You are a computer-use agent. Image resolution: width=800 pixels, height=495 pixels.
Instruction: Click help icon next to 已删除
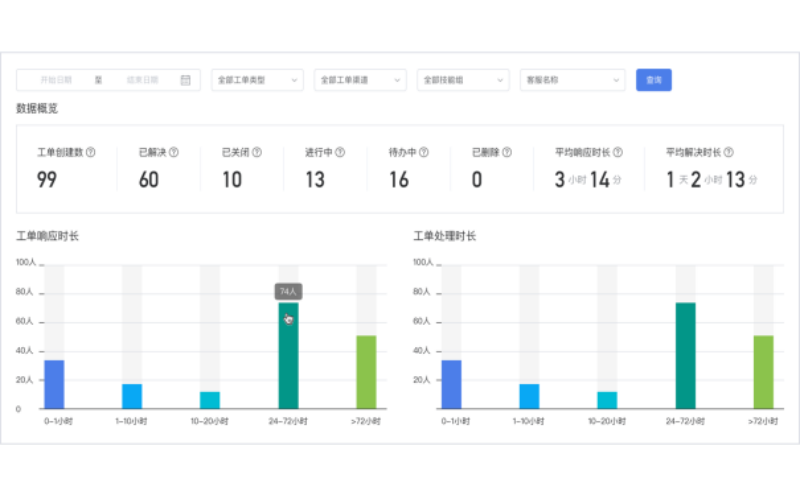507,153
